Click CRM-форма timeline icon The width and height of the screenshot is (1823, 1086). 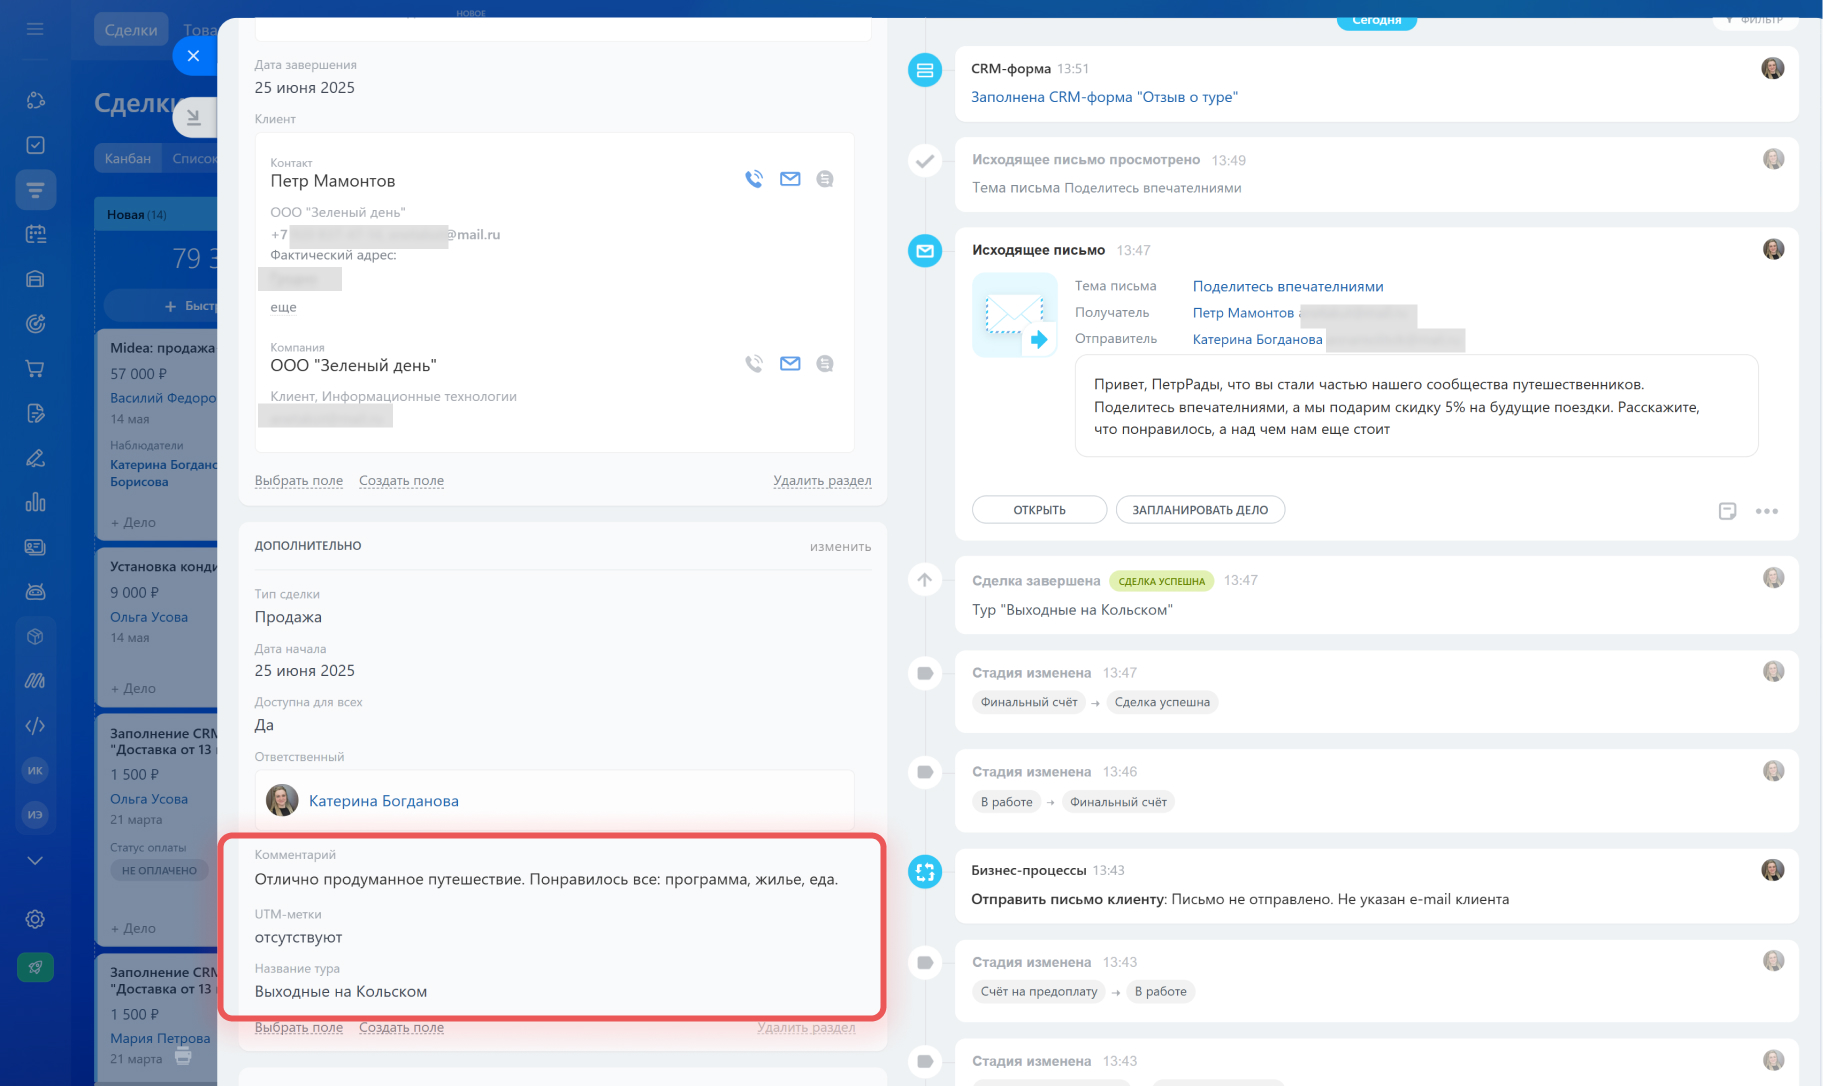click(925, 70)
